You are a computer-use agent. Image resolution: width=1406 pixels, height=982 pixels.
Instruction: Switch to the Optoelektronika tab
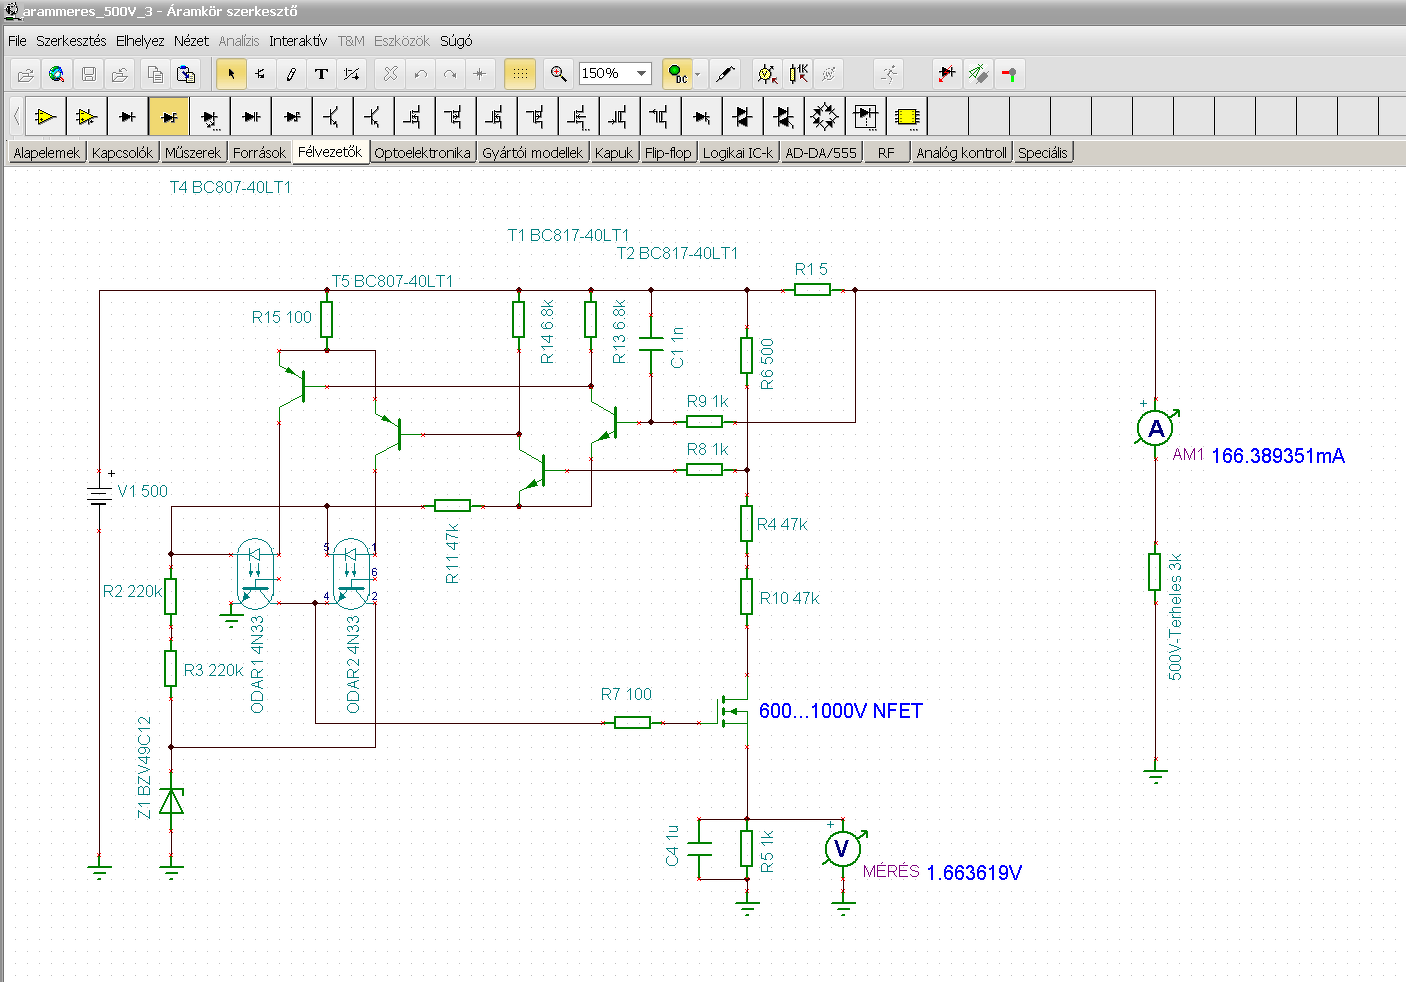click(x=422, y=153)
